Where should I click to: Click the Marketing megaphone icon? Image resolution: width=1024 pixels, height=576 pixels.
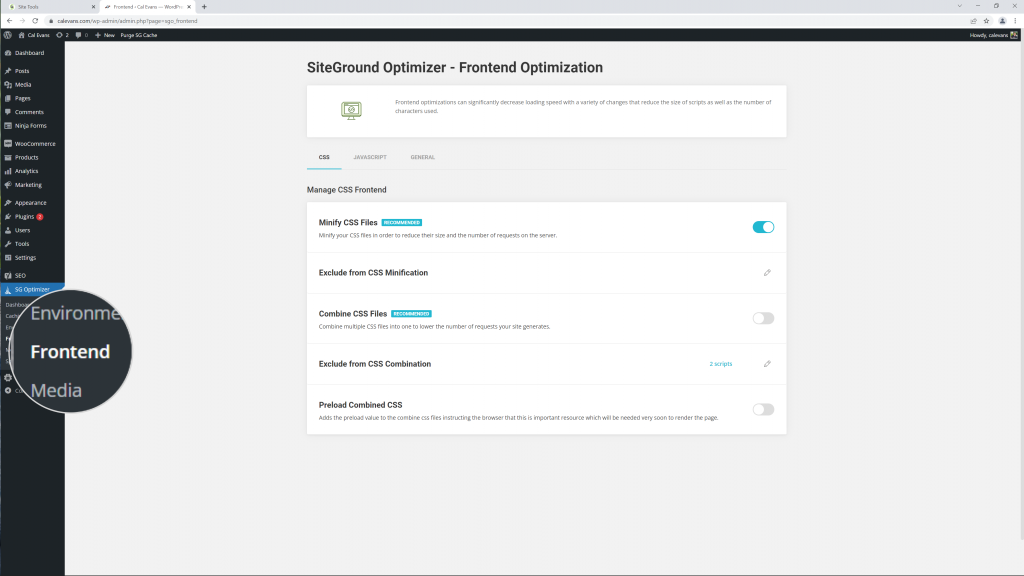tap(8, 185)
